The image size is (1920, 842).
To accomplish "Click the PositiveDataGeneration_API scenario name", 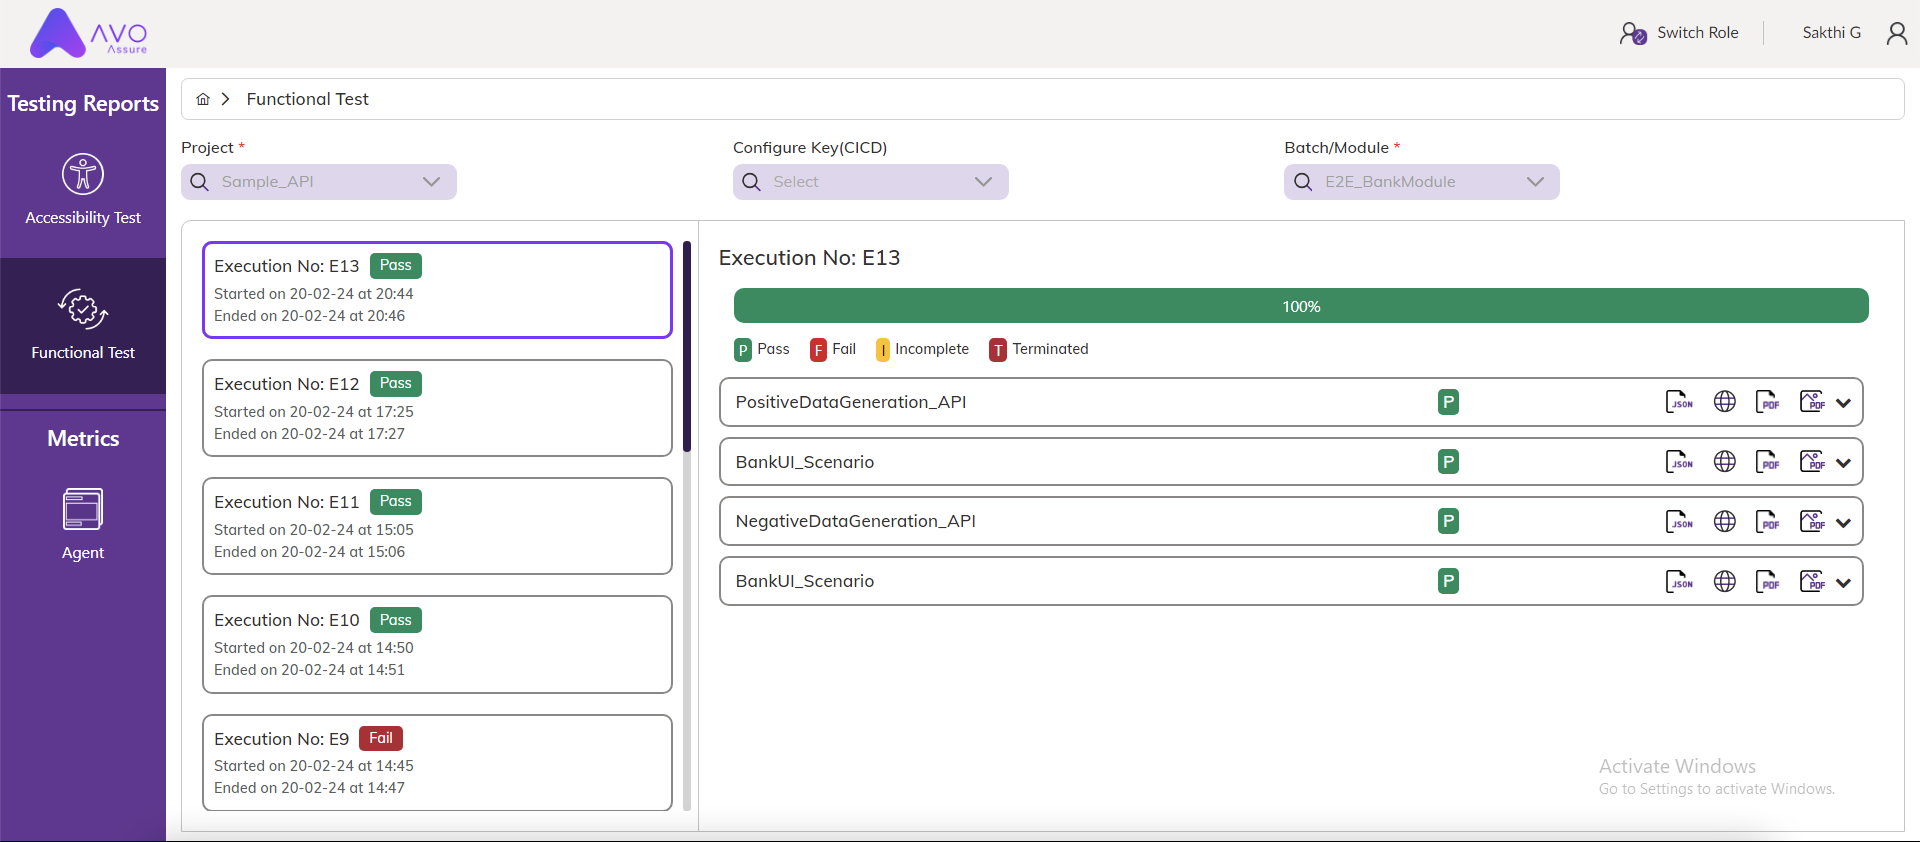I will coord(851,402).
